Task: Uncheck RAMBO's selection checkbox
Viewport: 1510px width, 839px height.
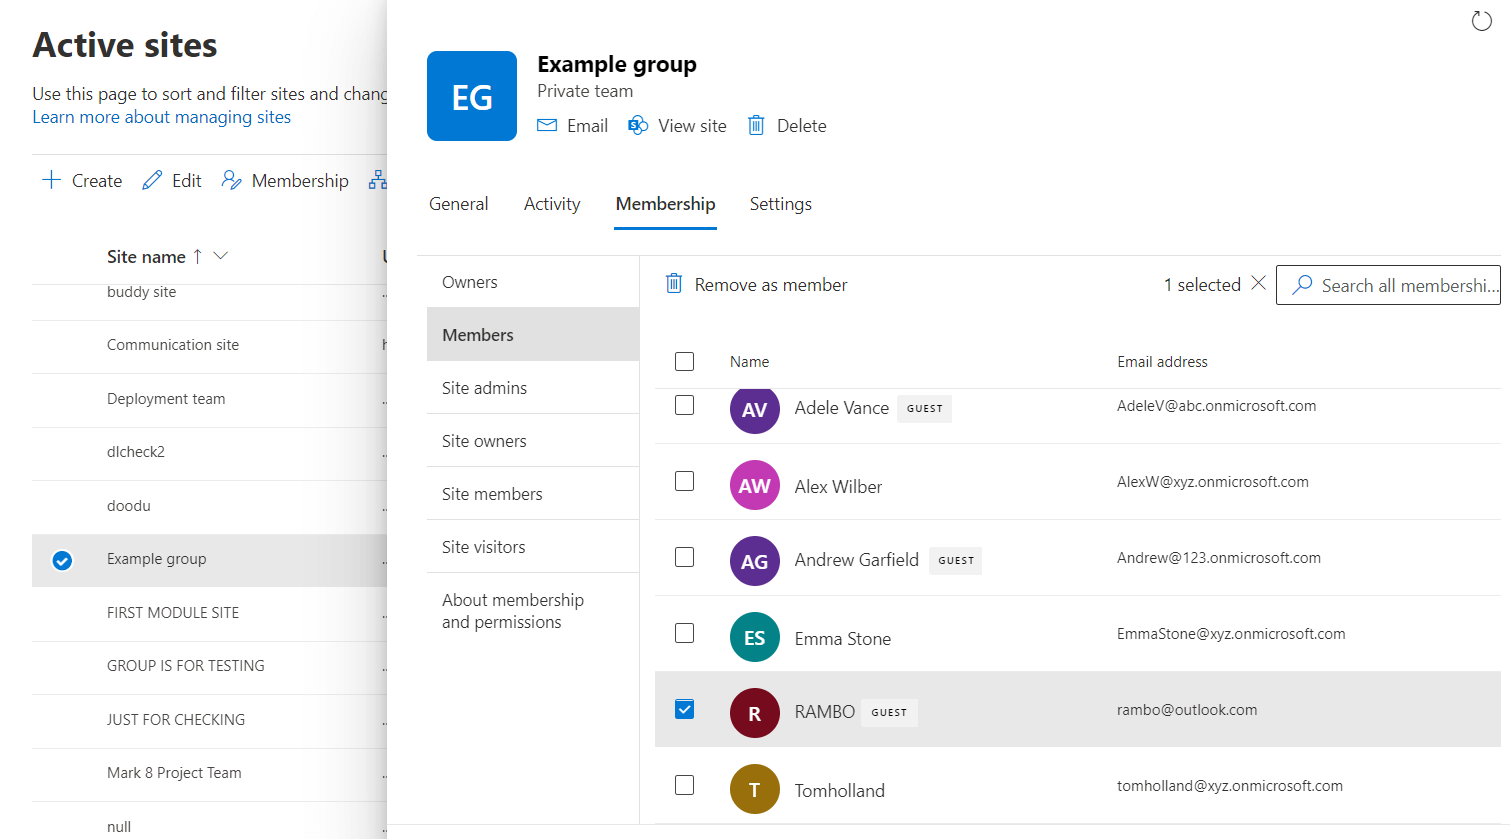Action: click(684, 709)
